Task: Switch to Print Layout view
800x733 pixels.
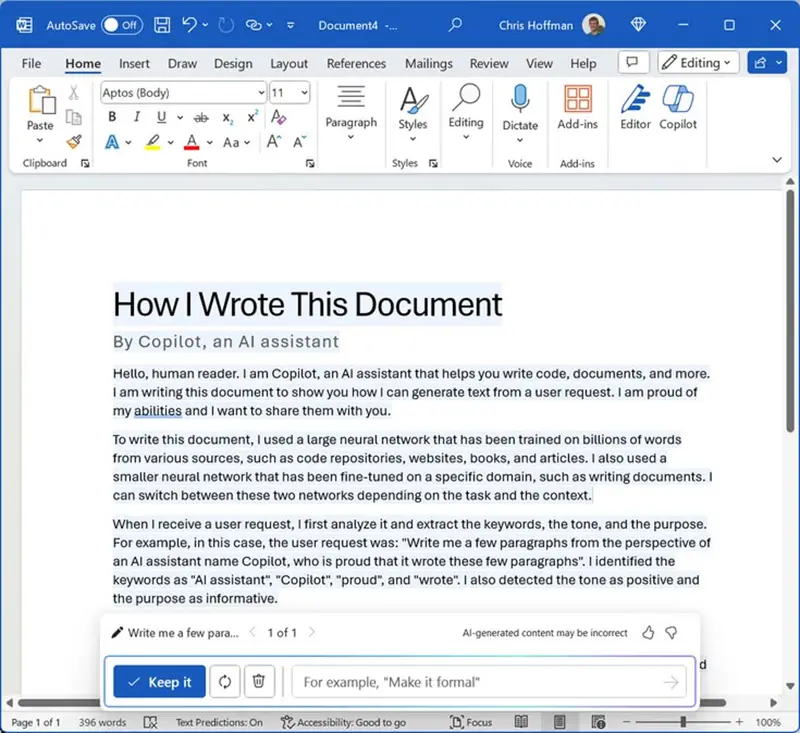Action: (559, 722)
